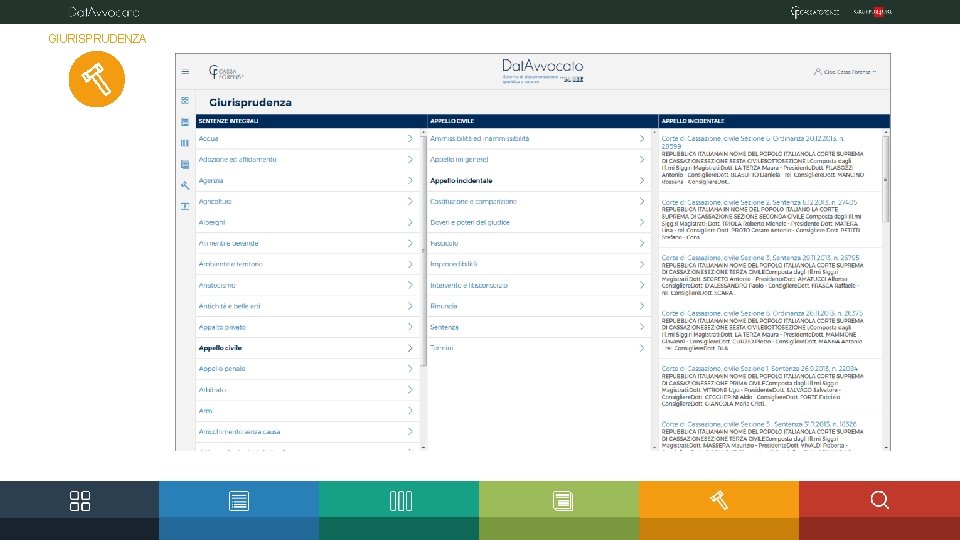Click the Cassa Forense logo in the top dark bar
The height and width of the screenshot is (540, 960).
pos(814,12)
